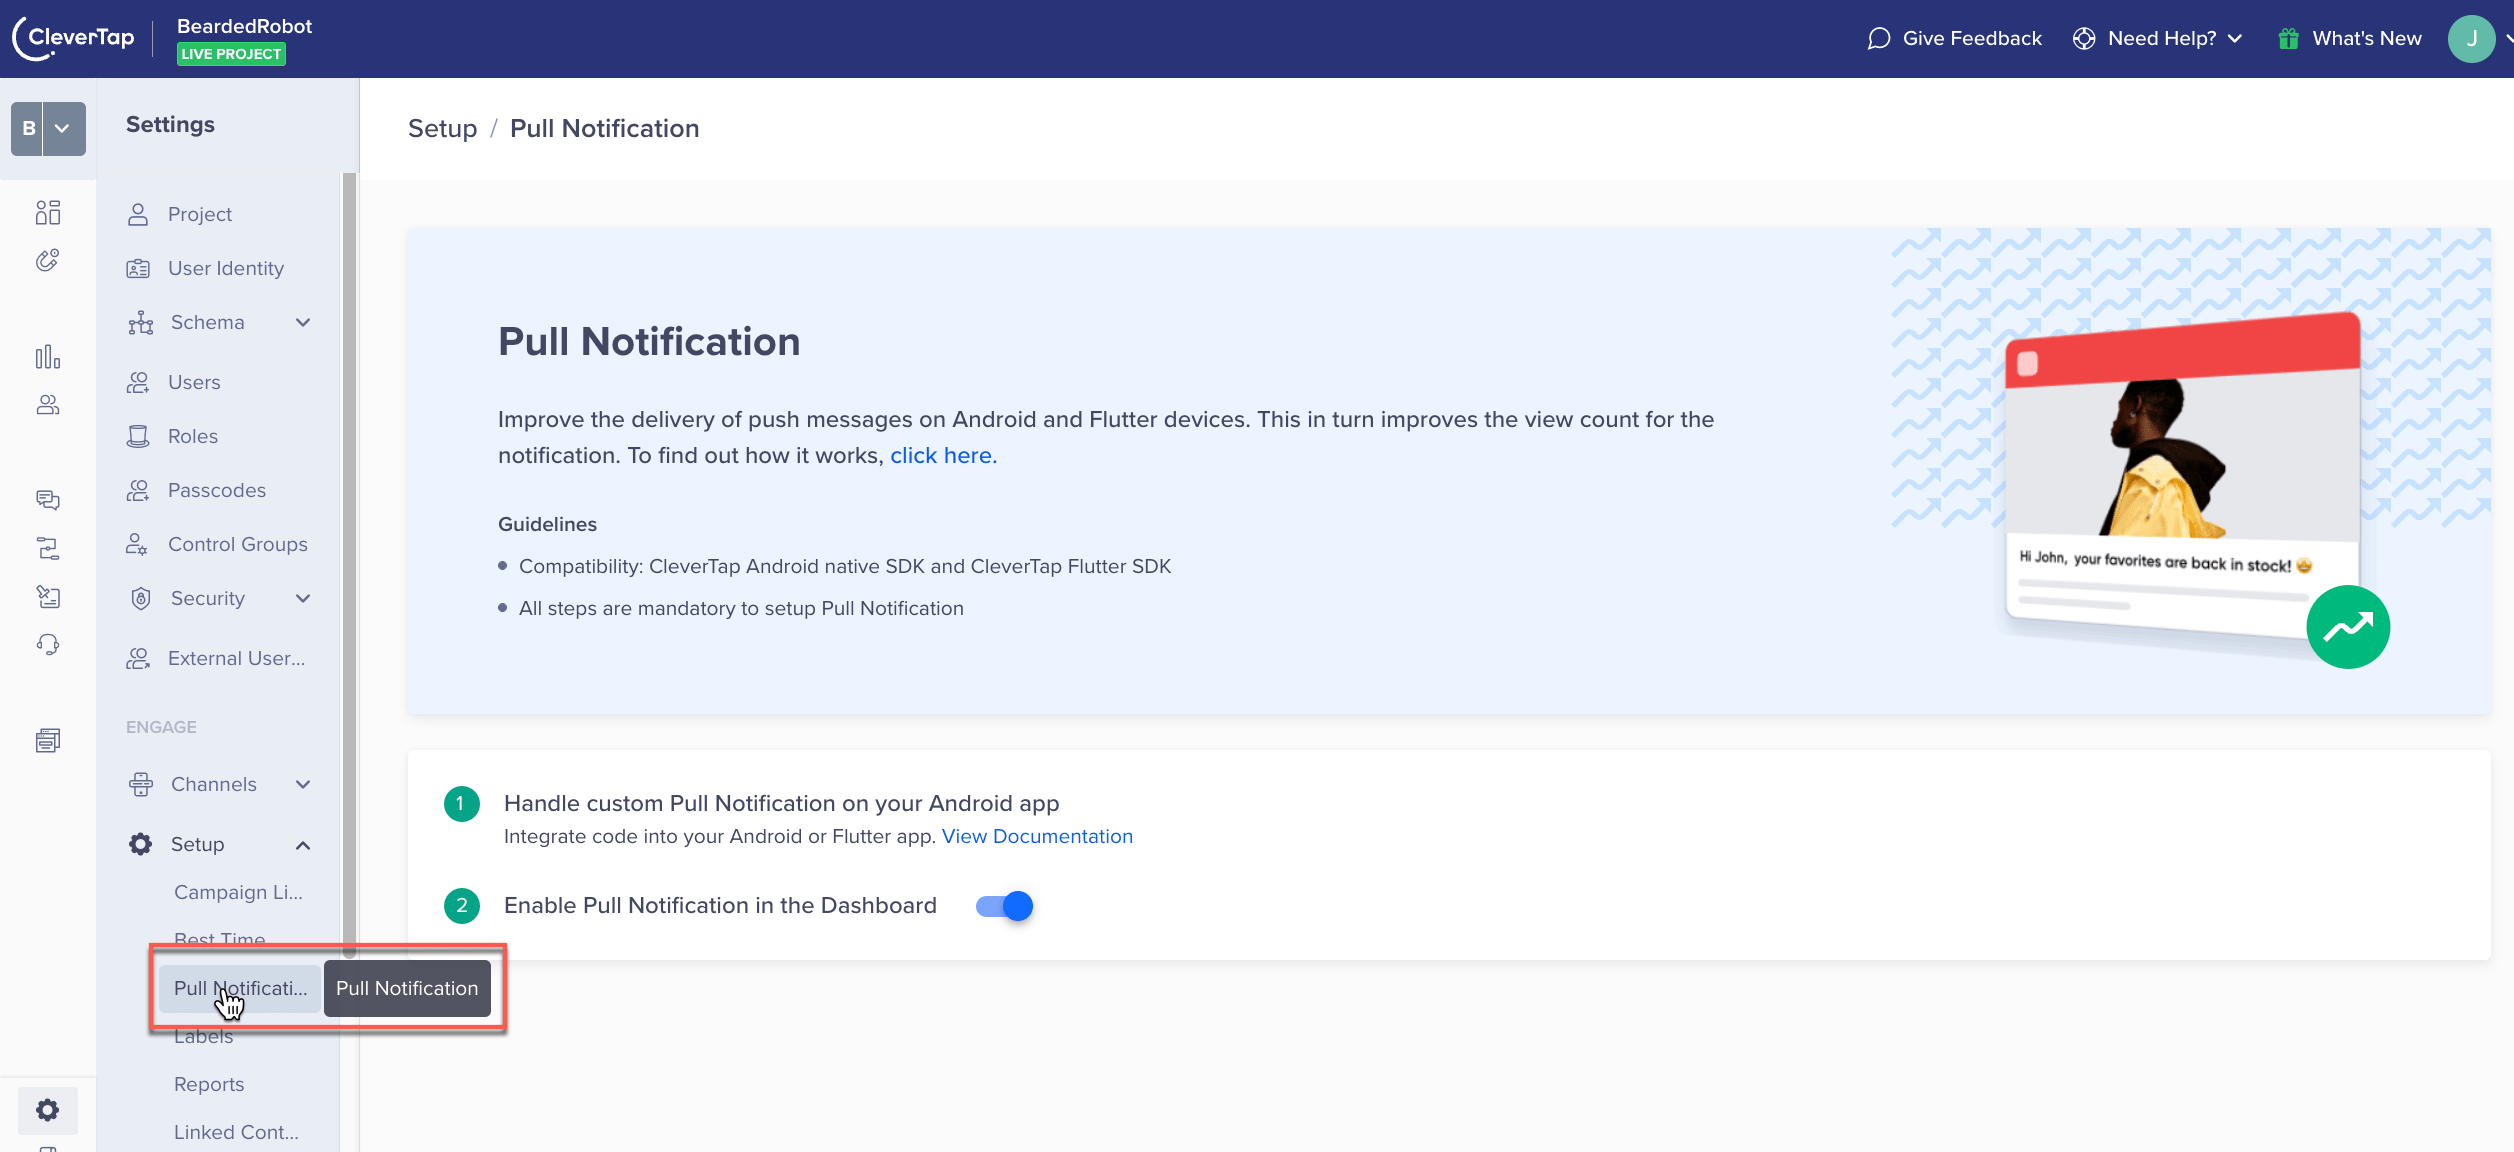The height and width of the screenshot is (1152, 2514).
Task: Disable the Pull Notification dashboard toggle
Action: click(x=1004, y=906)
